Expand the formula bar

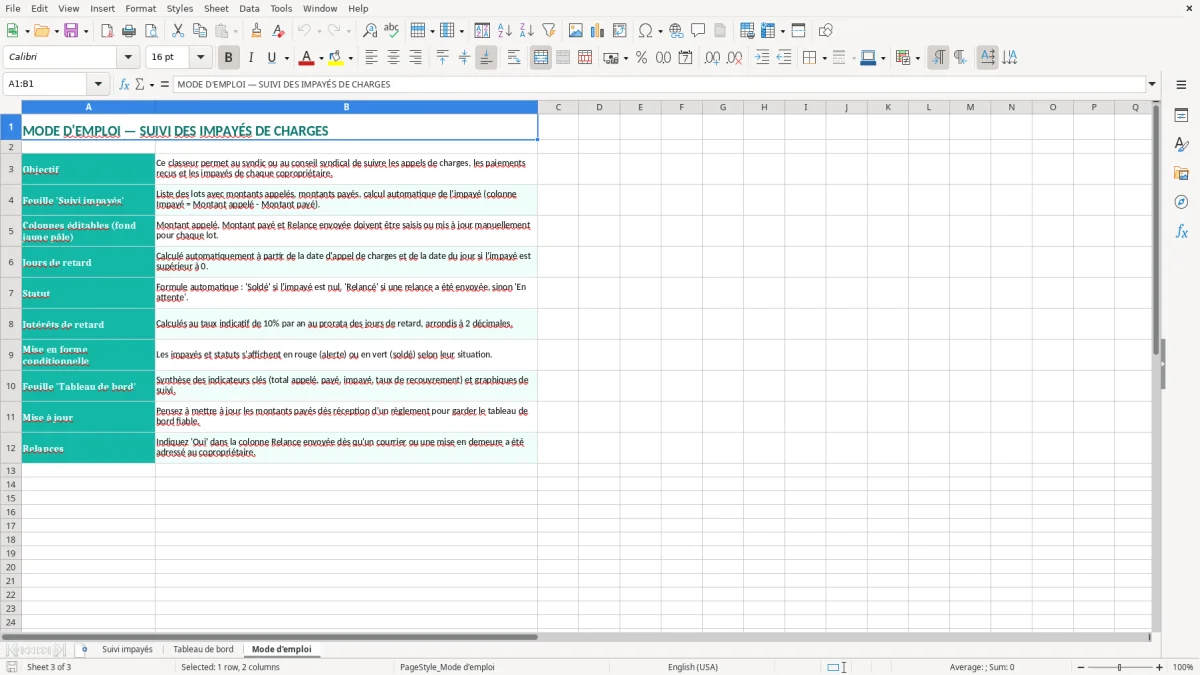tap(1152, 85)
